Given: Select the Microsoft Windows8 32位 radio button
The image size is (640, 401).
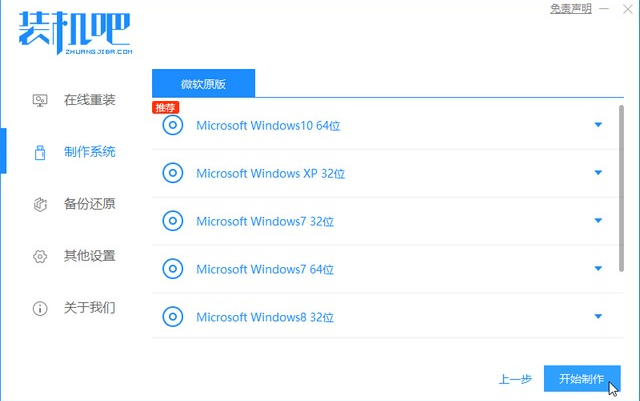Looking at the screenshot, I should (x=173, y=317).
